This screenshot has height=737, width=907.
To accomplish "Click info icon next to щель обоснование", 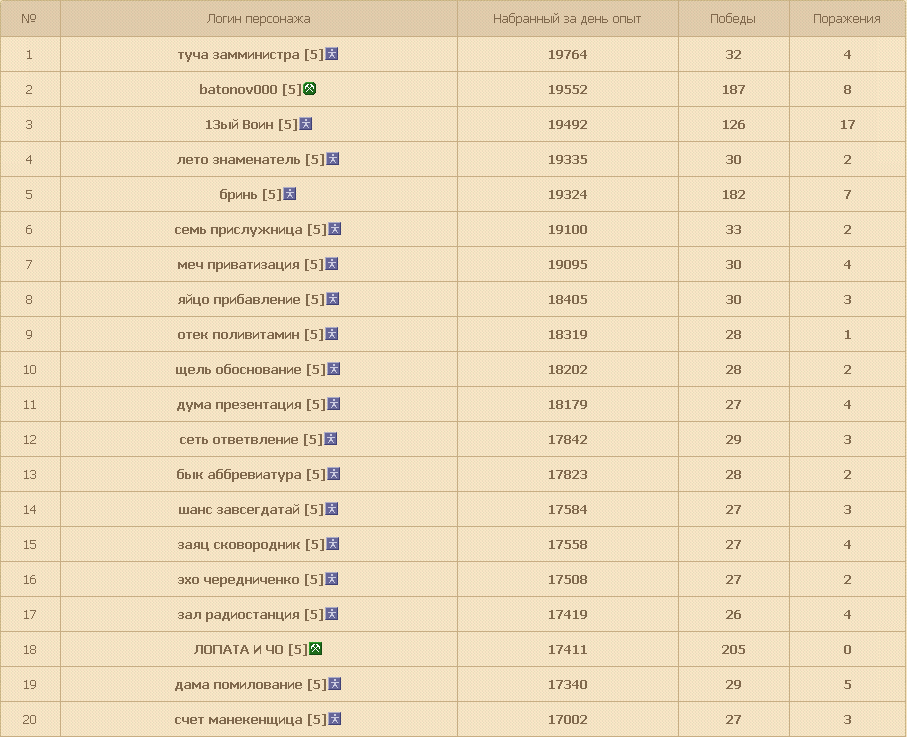I will [x=334, y=368].
